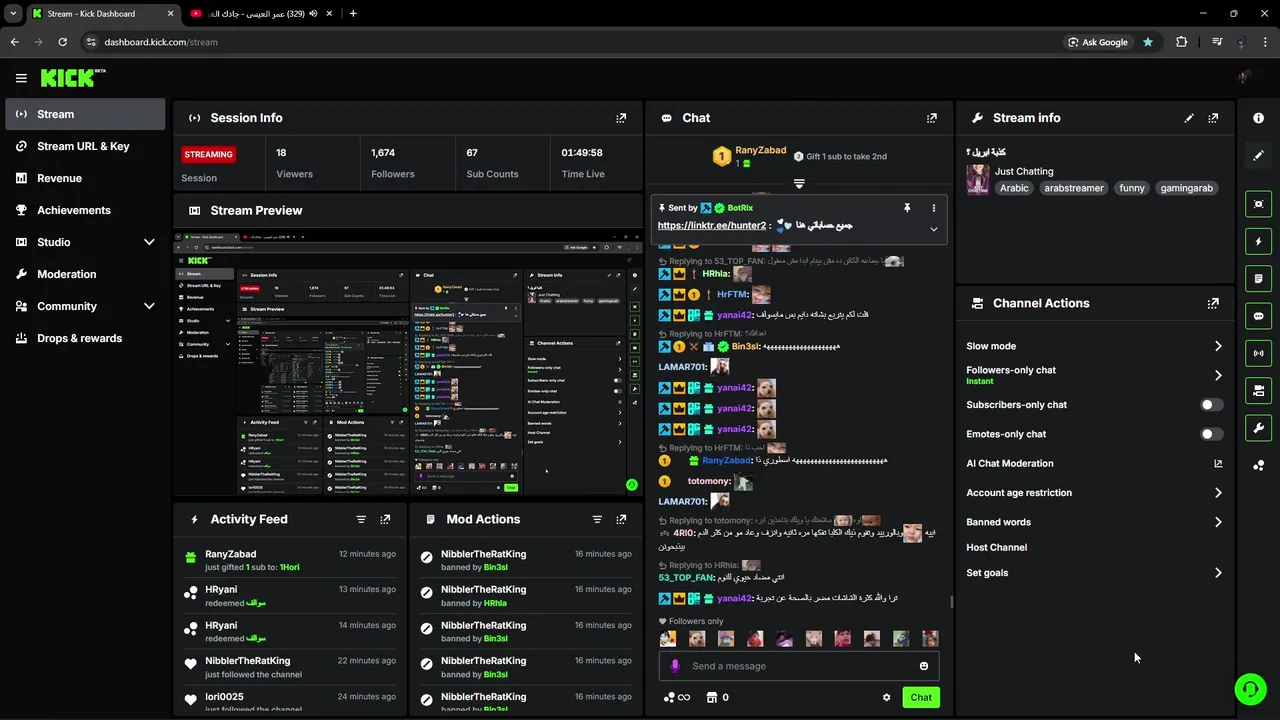Click the pin icon on the pinned message
The image size is (1280, 720).
click(x=907, y=208)
